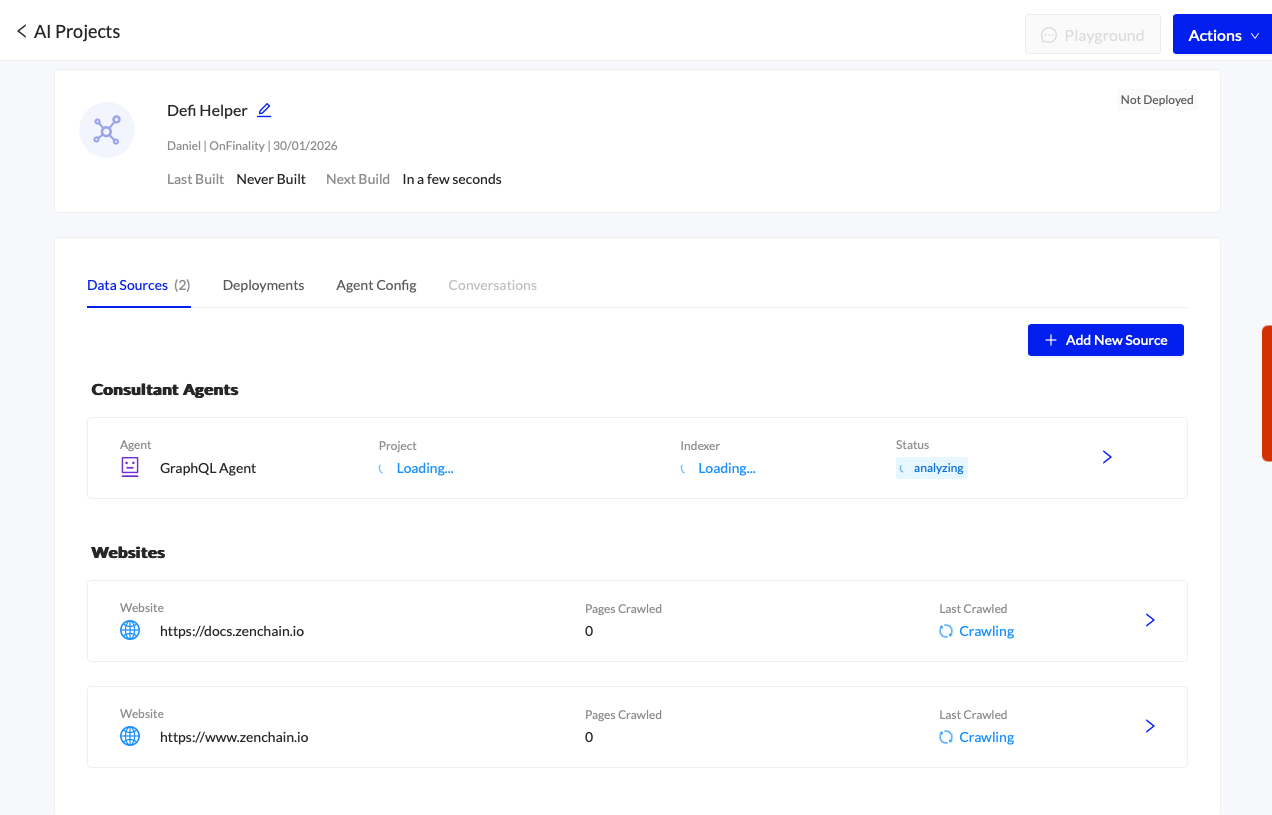
Task: Click the Add New Source button
Action: (x=1105, y=340)
